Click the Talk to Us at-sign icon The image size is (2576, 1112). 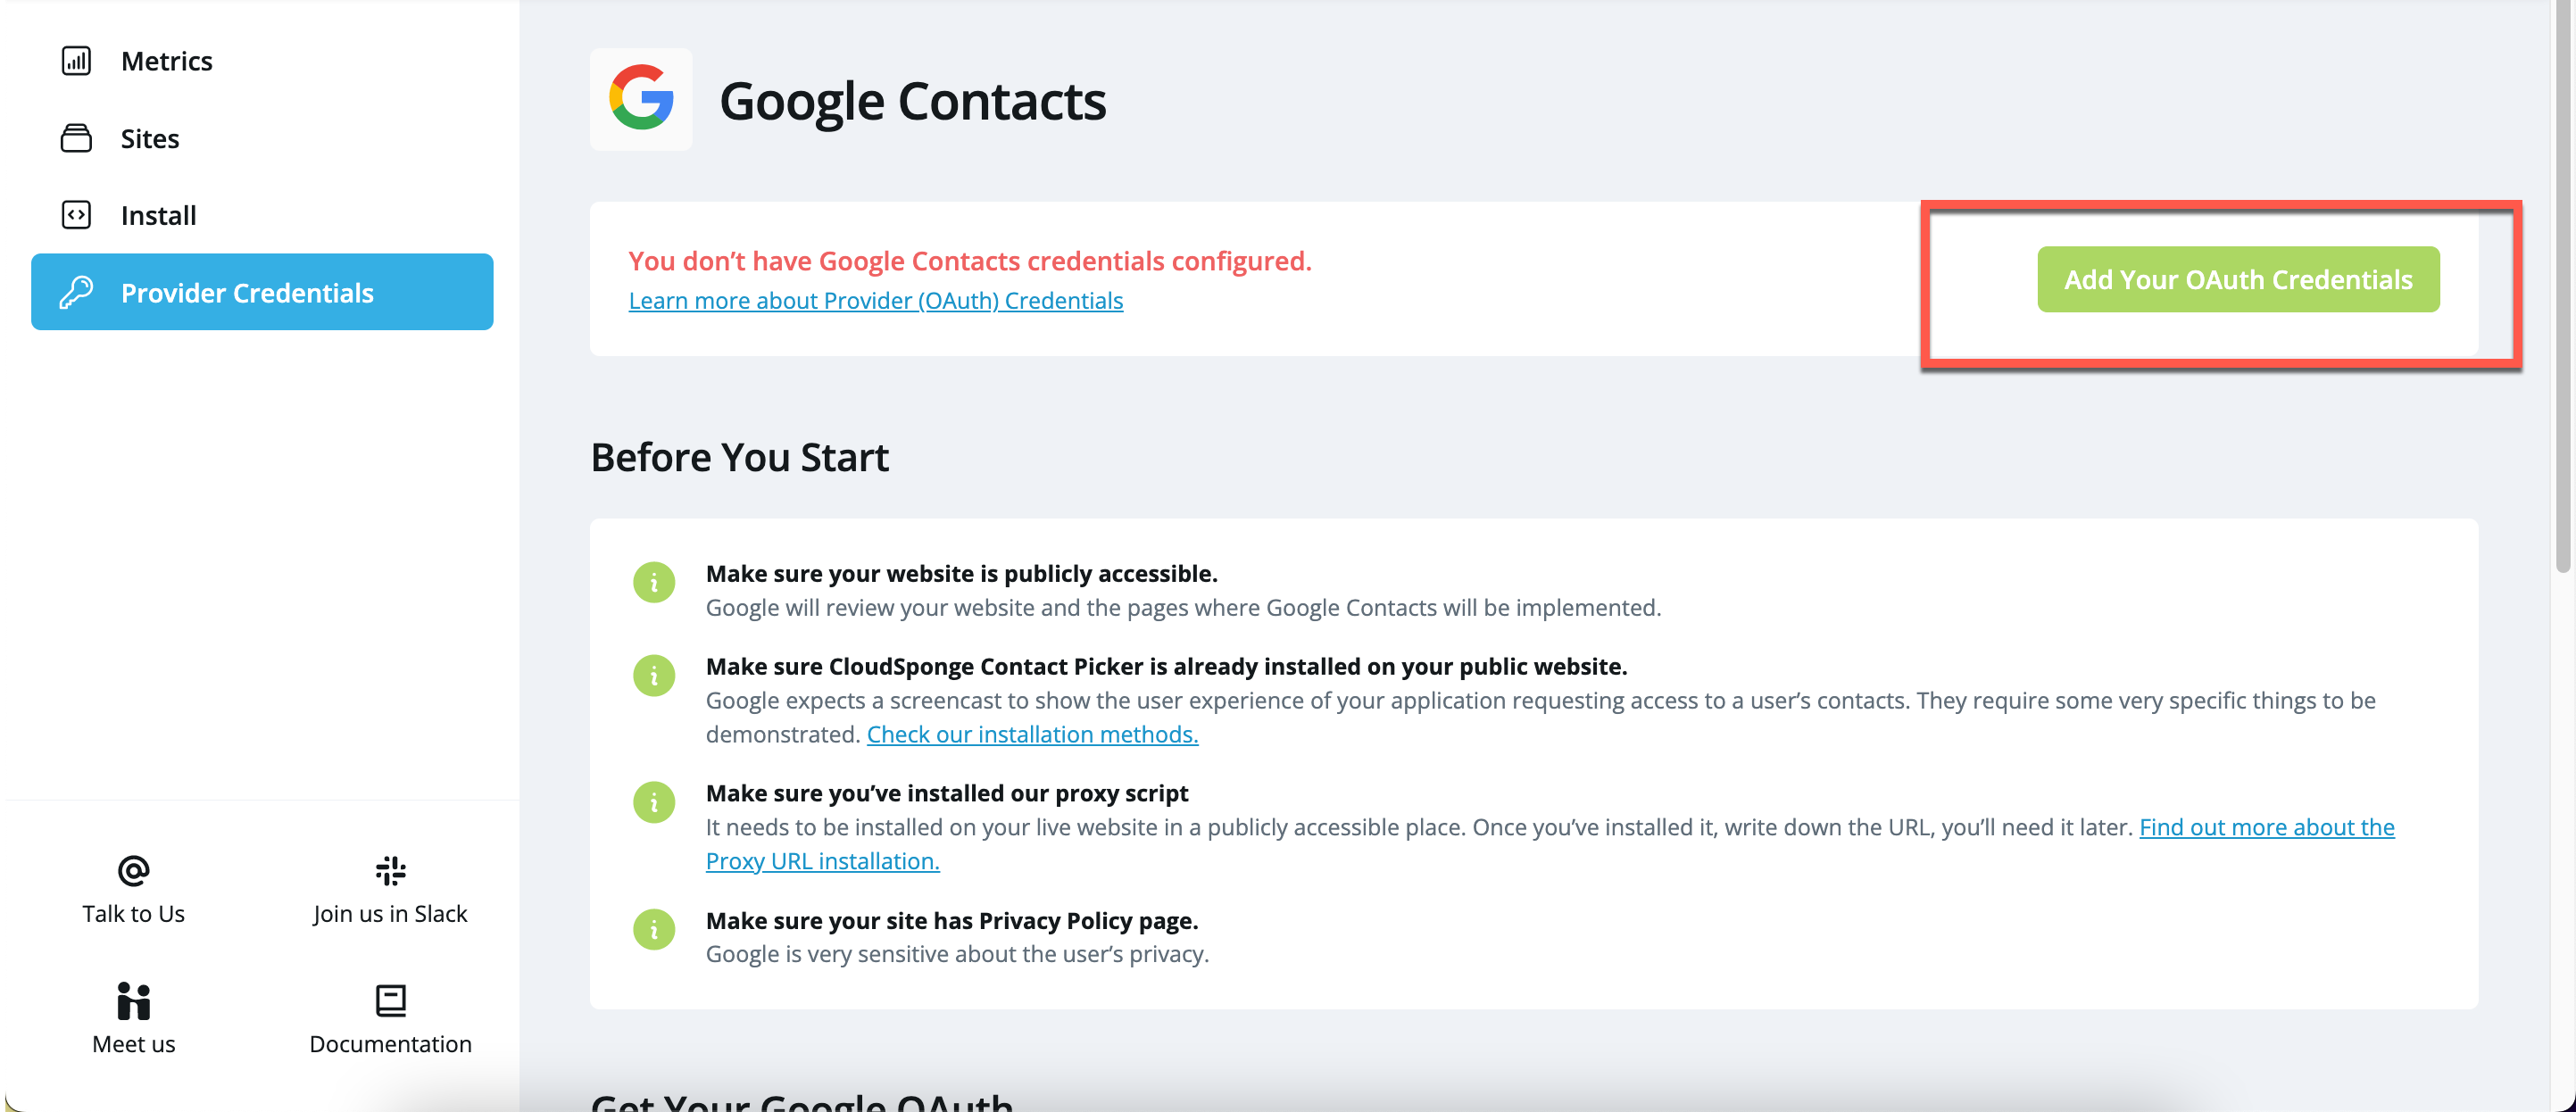click(133, 871)
